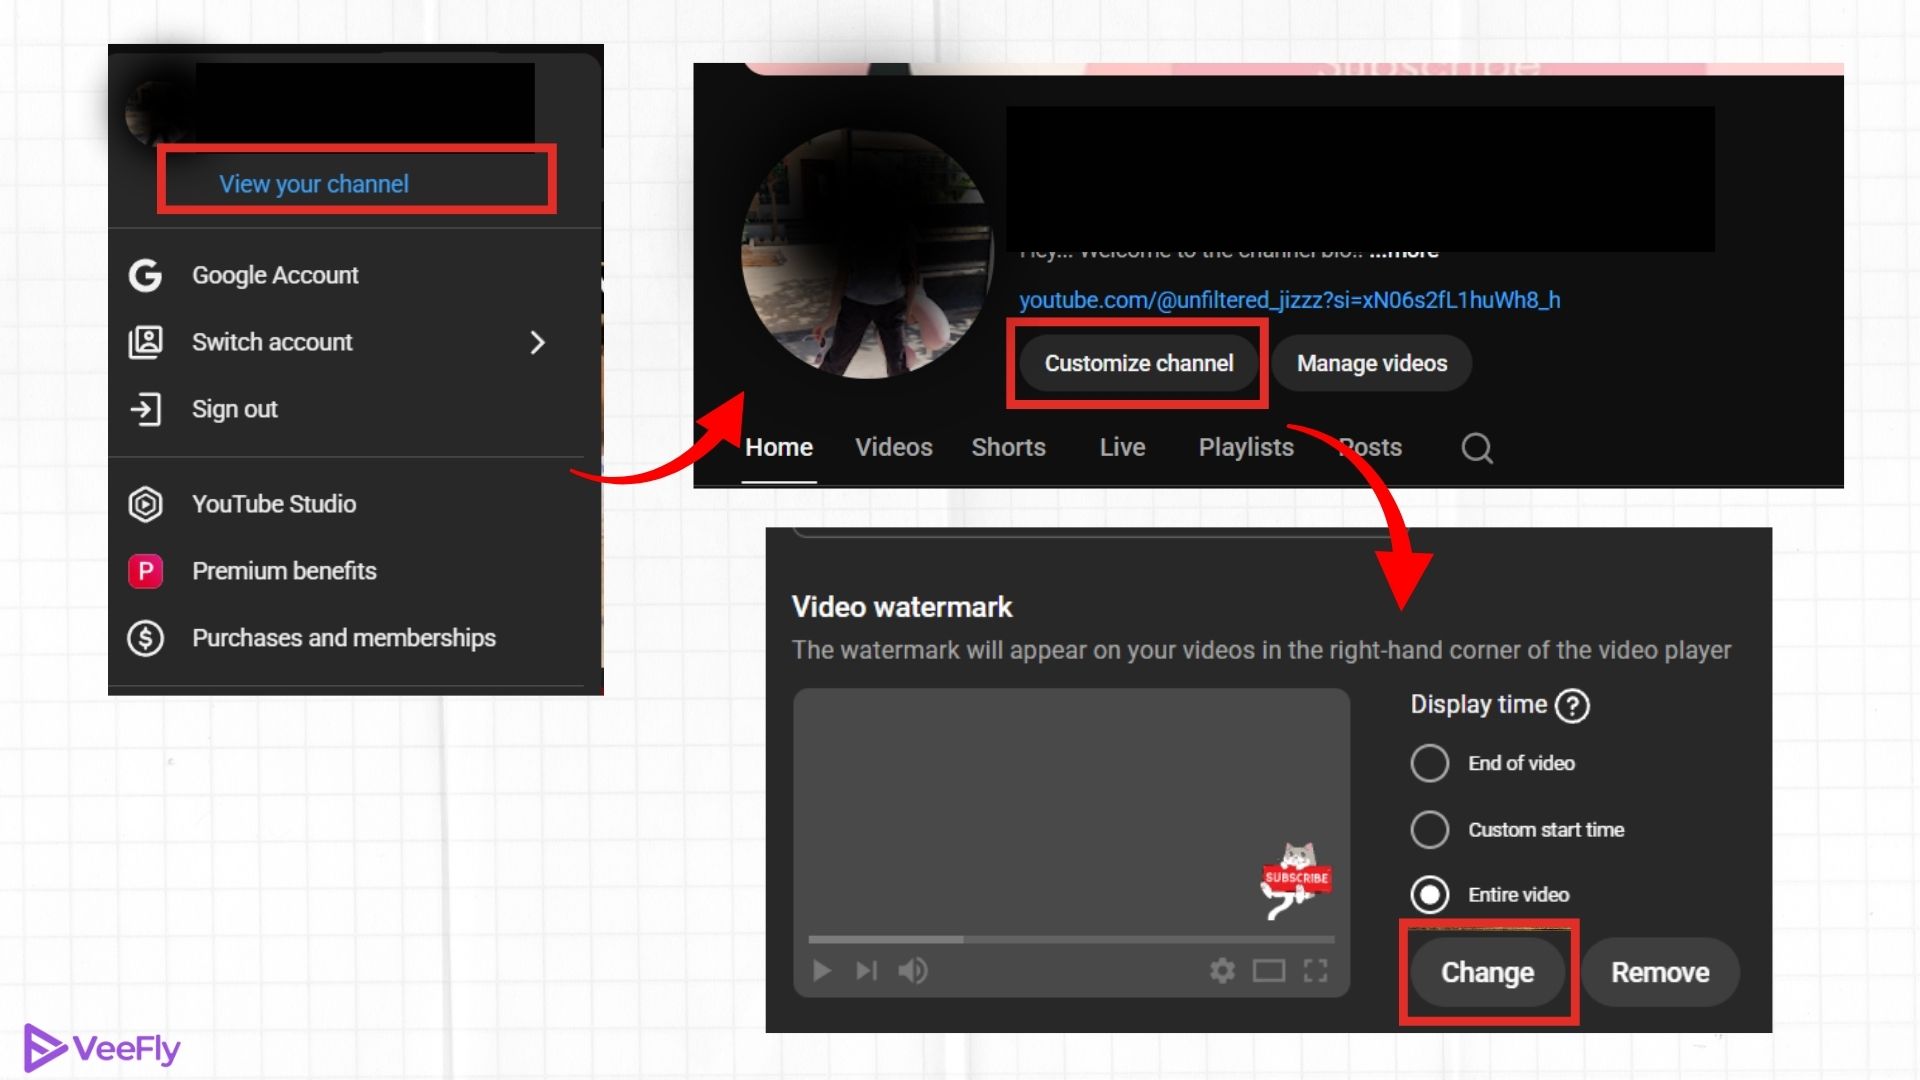The image size is (1920, 1080).
Task: Open the Shorts tab
Action: (x=1008, y=447)
